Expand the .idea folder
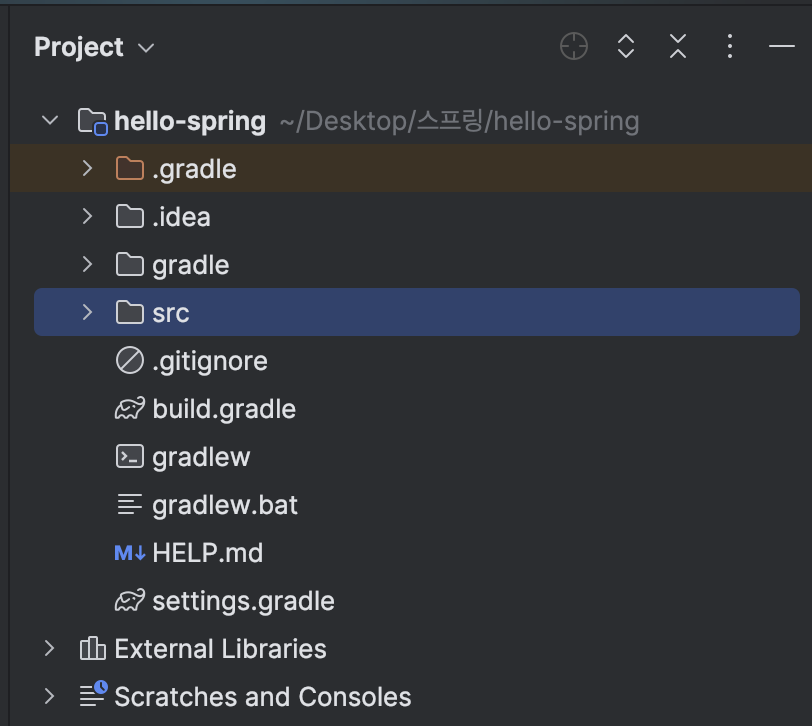Screen dimensions: 812x726 click(x=88, y=216)
